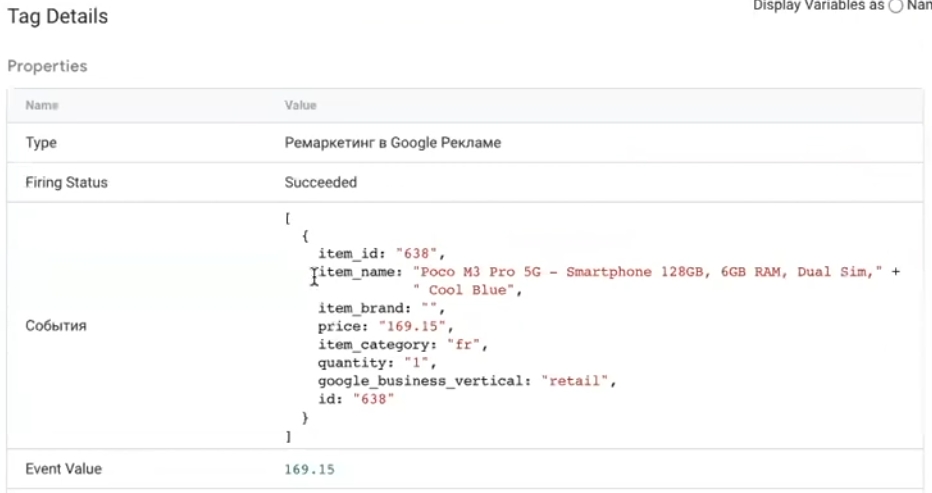Click the item_id "638" line

[x=381, y=254]
